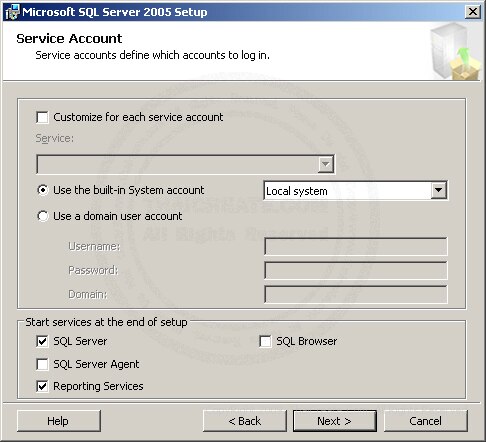Click the Help button
Image resolution: width=486 pixels, height=442 pixels.
pos(59,421)
